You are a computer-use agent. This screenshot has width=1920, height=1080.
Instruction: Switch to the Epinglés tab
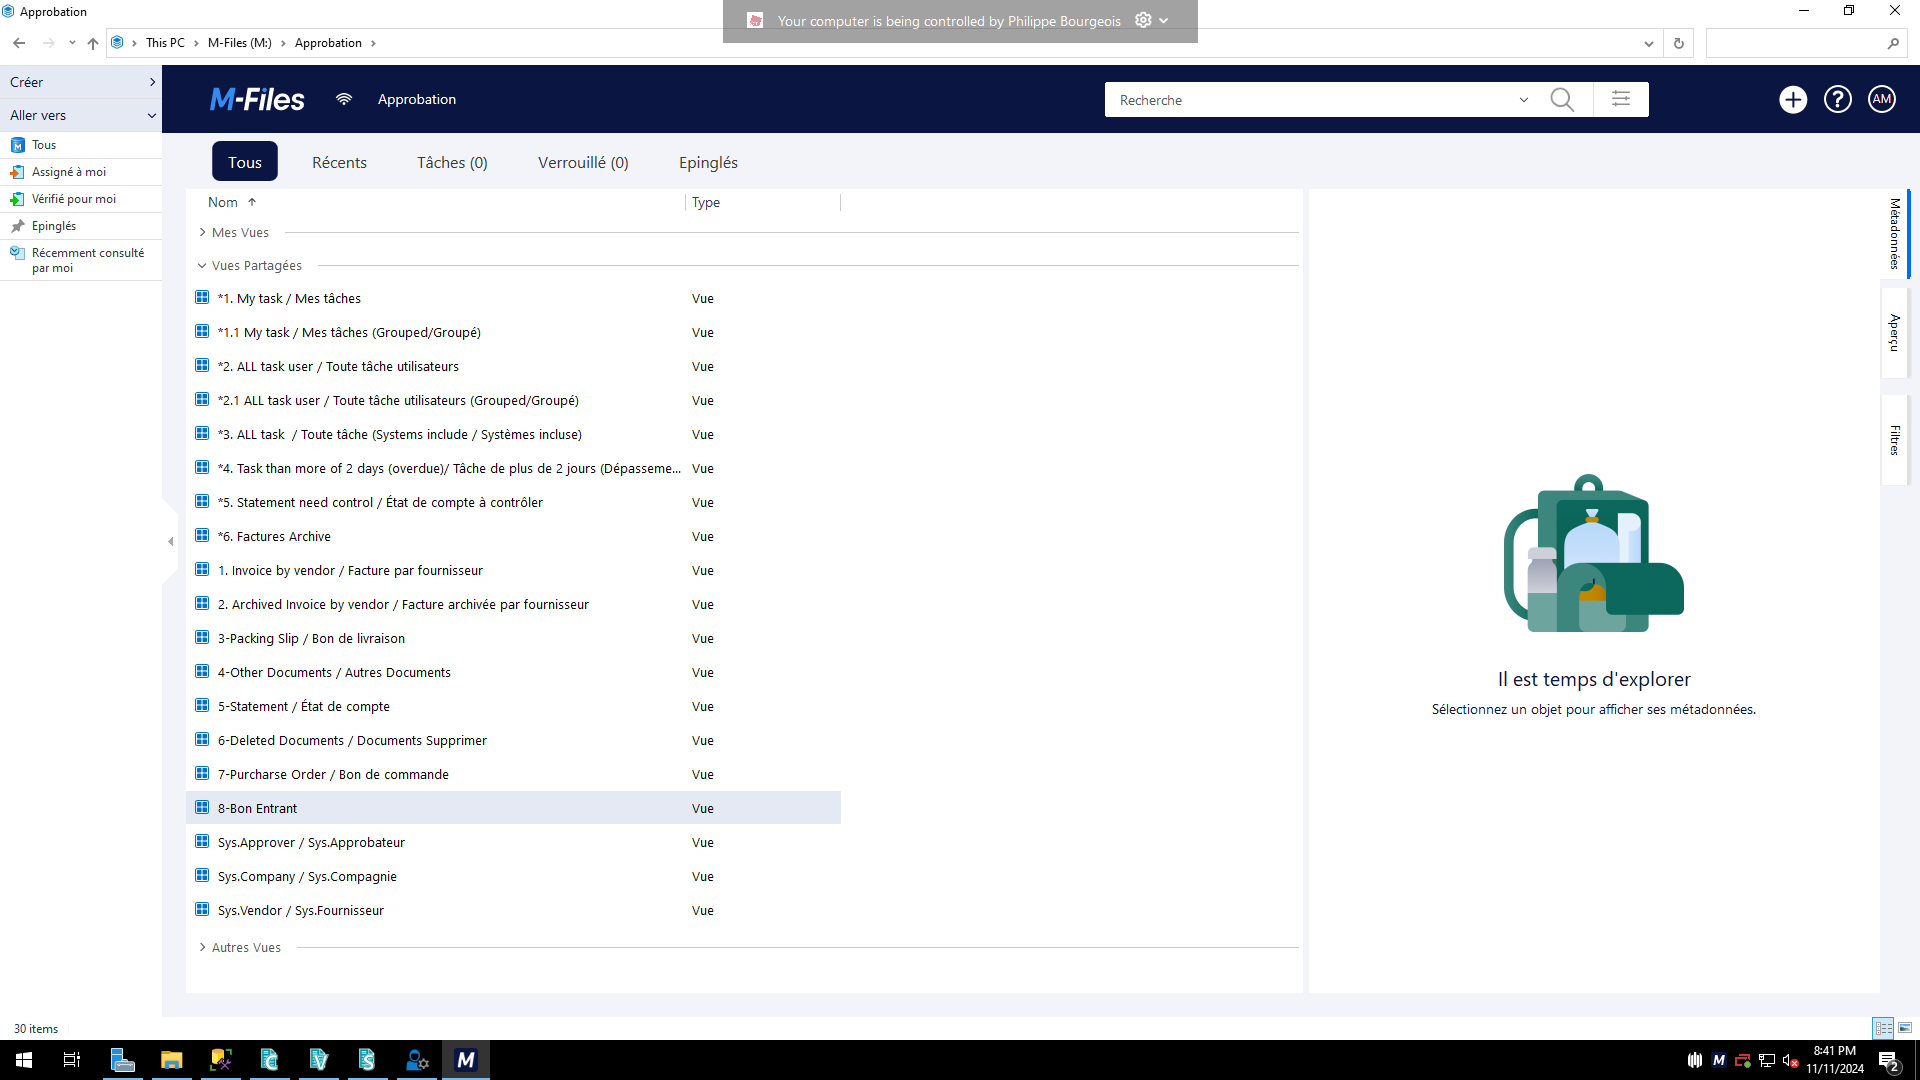[708, 162]
